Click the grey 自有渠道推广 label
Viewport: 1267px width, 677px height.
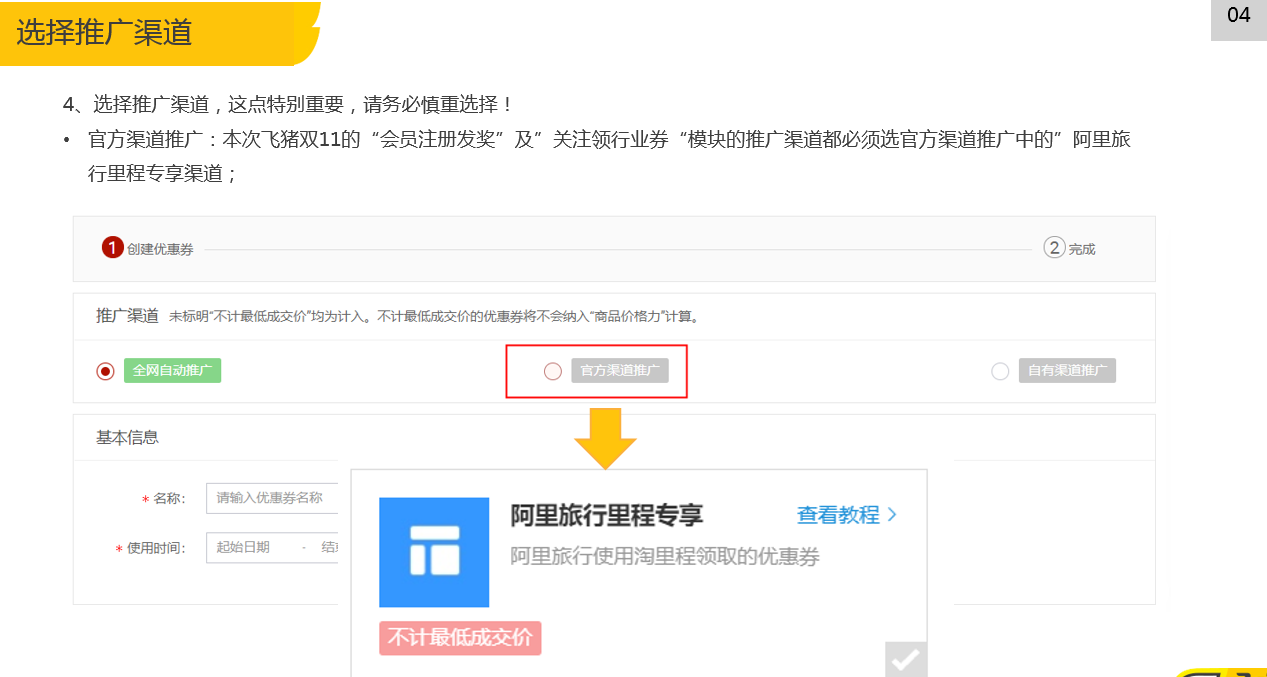(x=1067, y=370)
